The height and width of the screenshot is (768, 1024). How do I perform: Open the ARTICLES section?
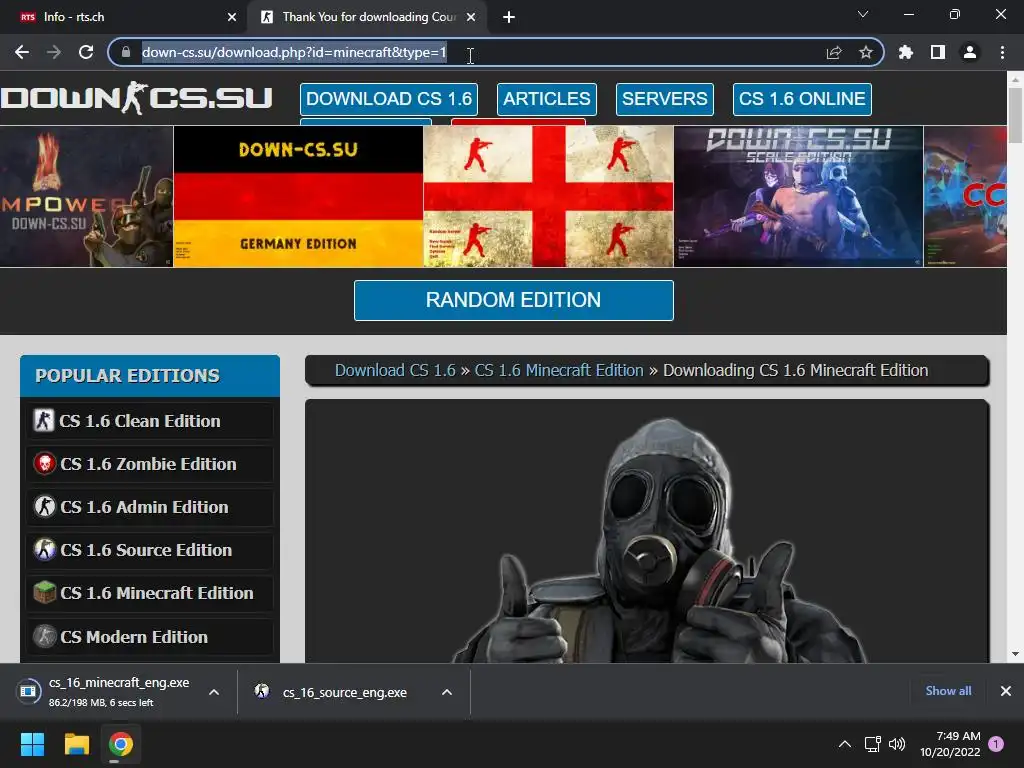pos(547,99)
